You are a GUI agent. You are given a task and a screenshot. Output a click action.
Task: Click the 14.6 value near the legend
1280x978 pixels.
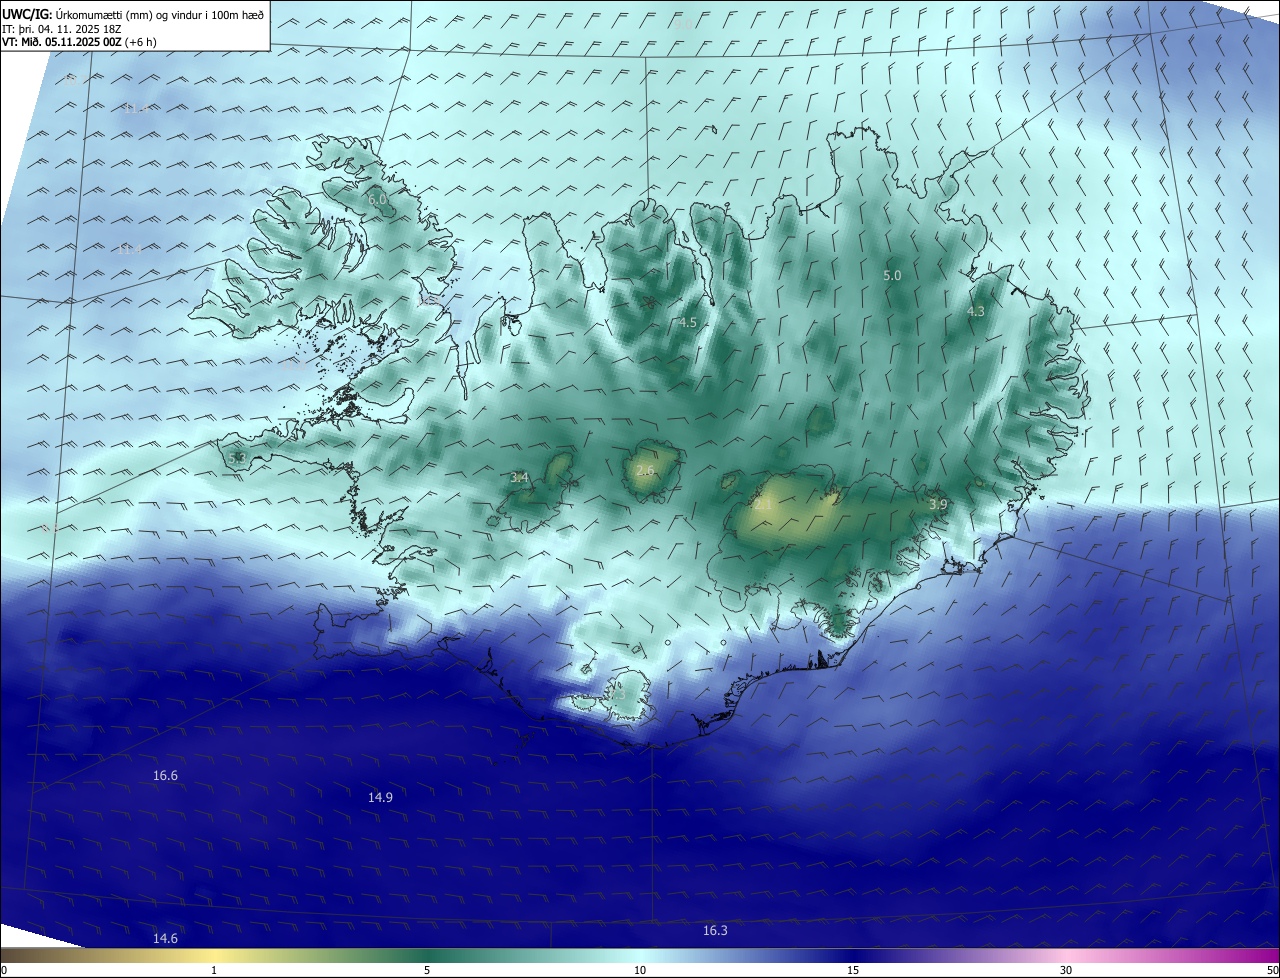165,938
